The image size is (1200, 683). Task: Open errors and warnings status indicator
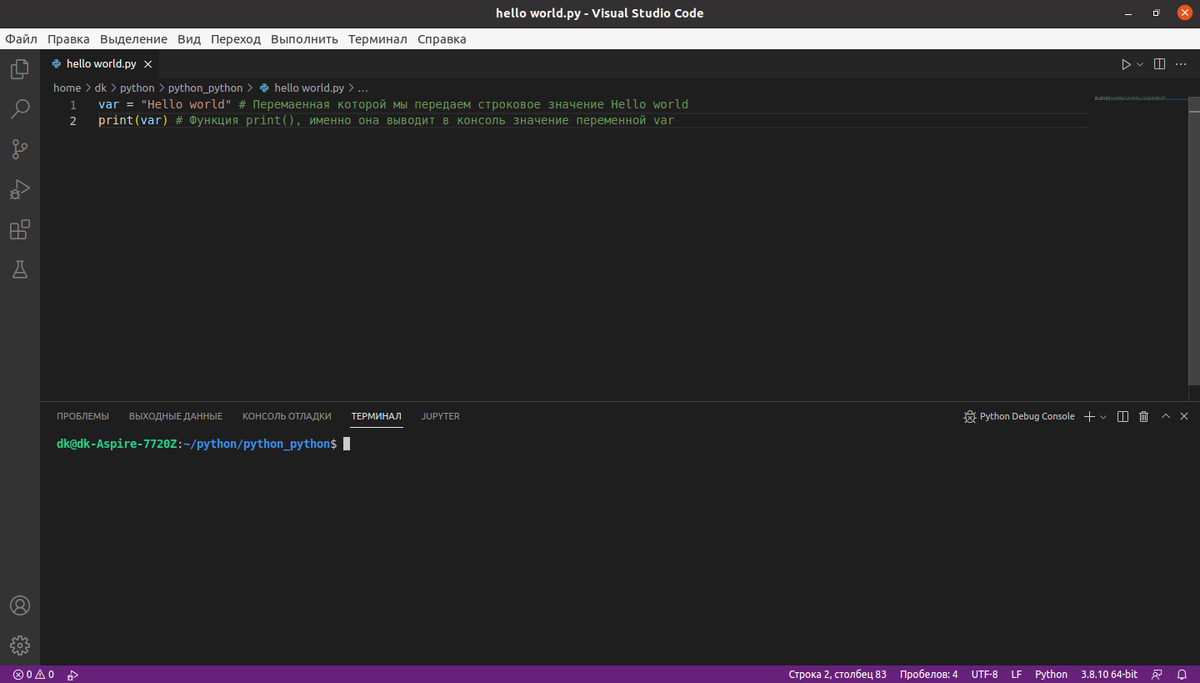pyautogui.click(x=34, y=674)
